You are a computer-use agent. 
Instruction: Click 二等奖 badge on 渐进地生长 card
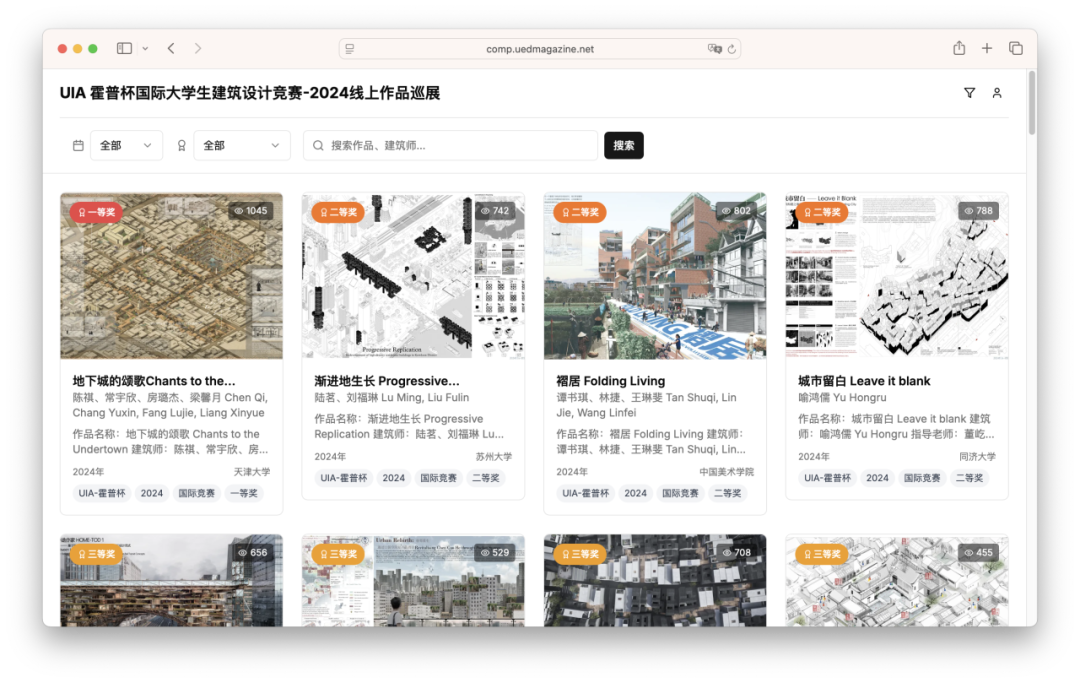[338, 212]
